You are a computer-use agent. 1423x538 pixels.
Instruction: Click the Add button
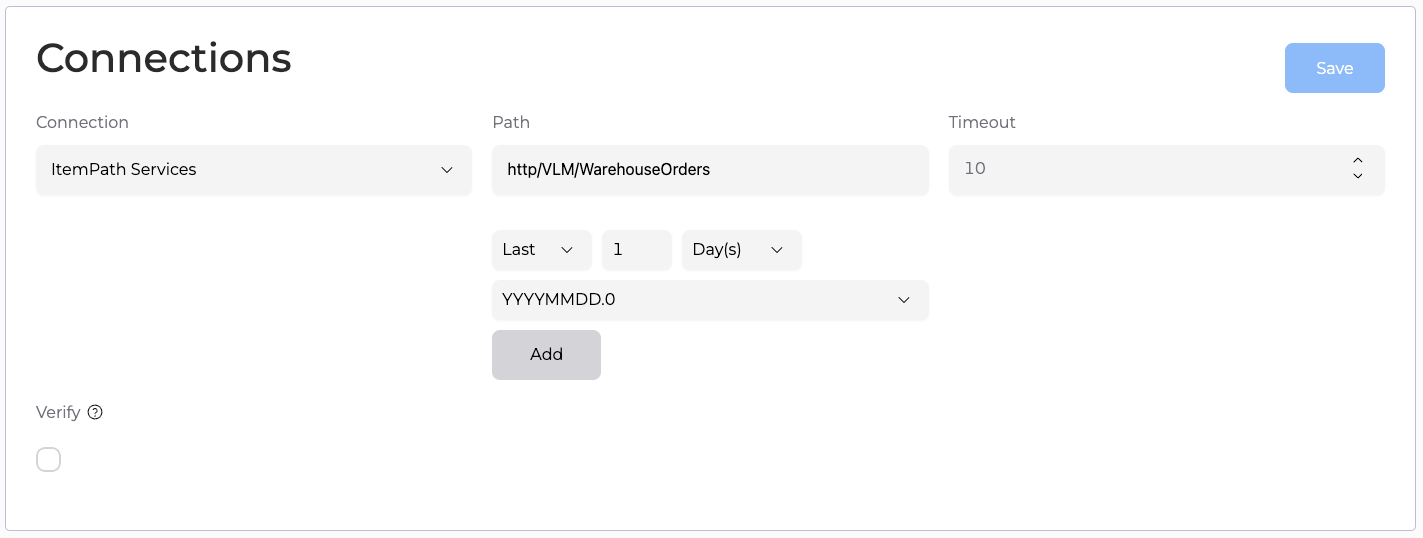pyautogui.click(x=546, y=354)
